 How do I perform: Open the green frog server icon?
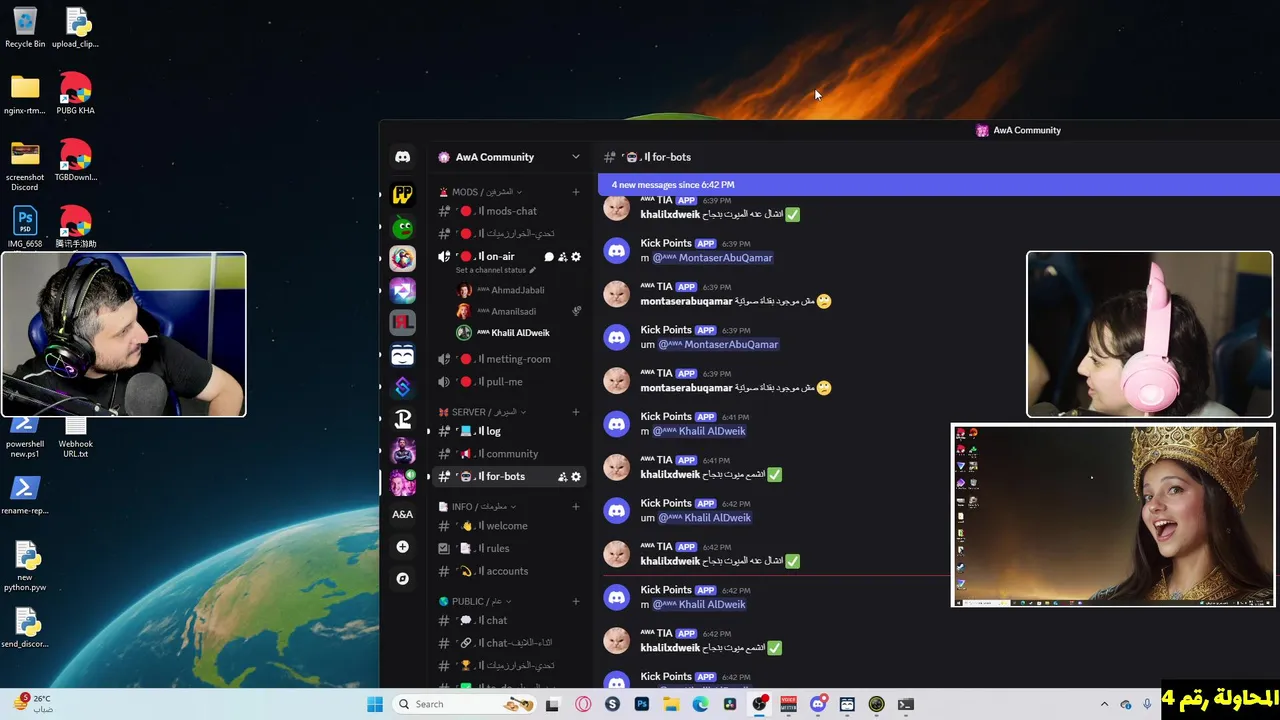coord(402,226)
